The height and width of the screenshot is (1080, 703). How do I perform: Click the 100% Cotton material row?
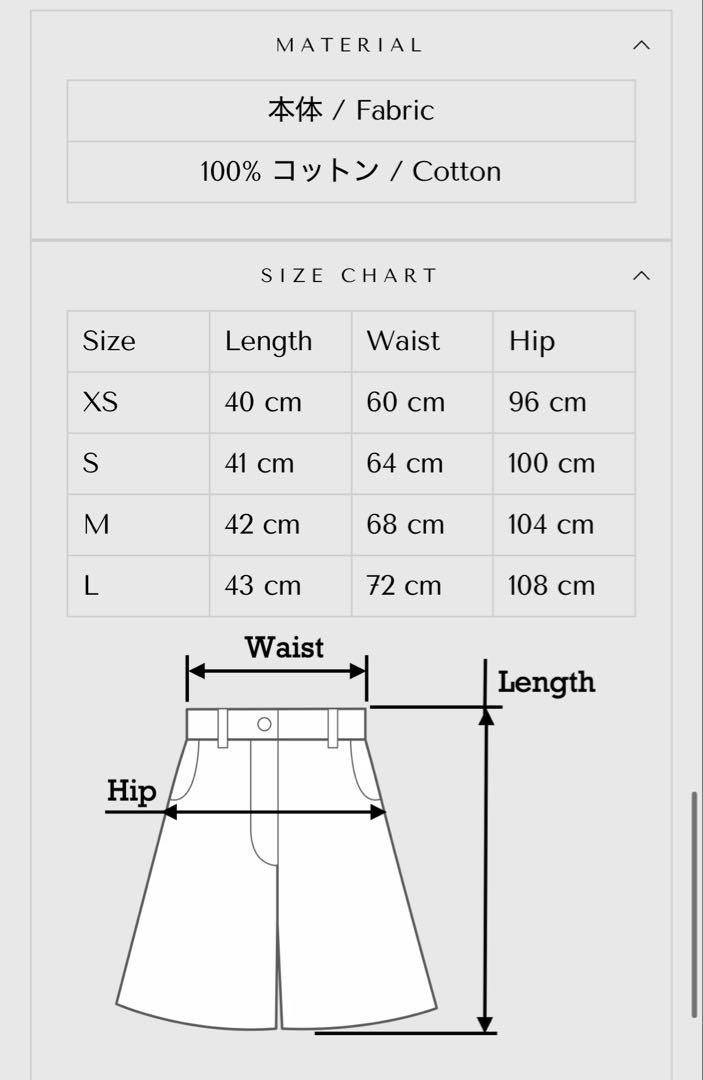click(x=351, y=172)
